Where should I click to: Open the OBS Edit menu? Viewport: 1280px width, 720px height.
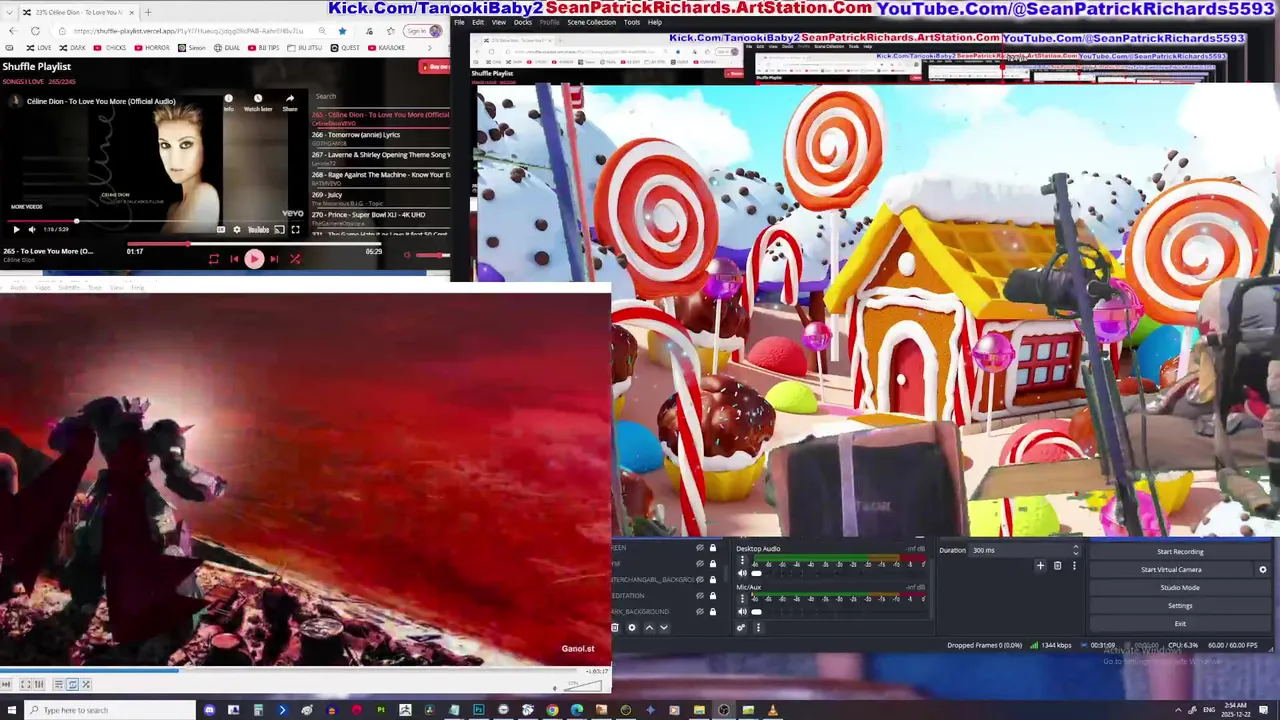point(478,22)
